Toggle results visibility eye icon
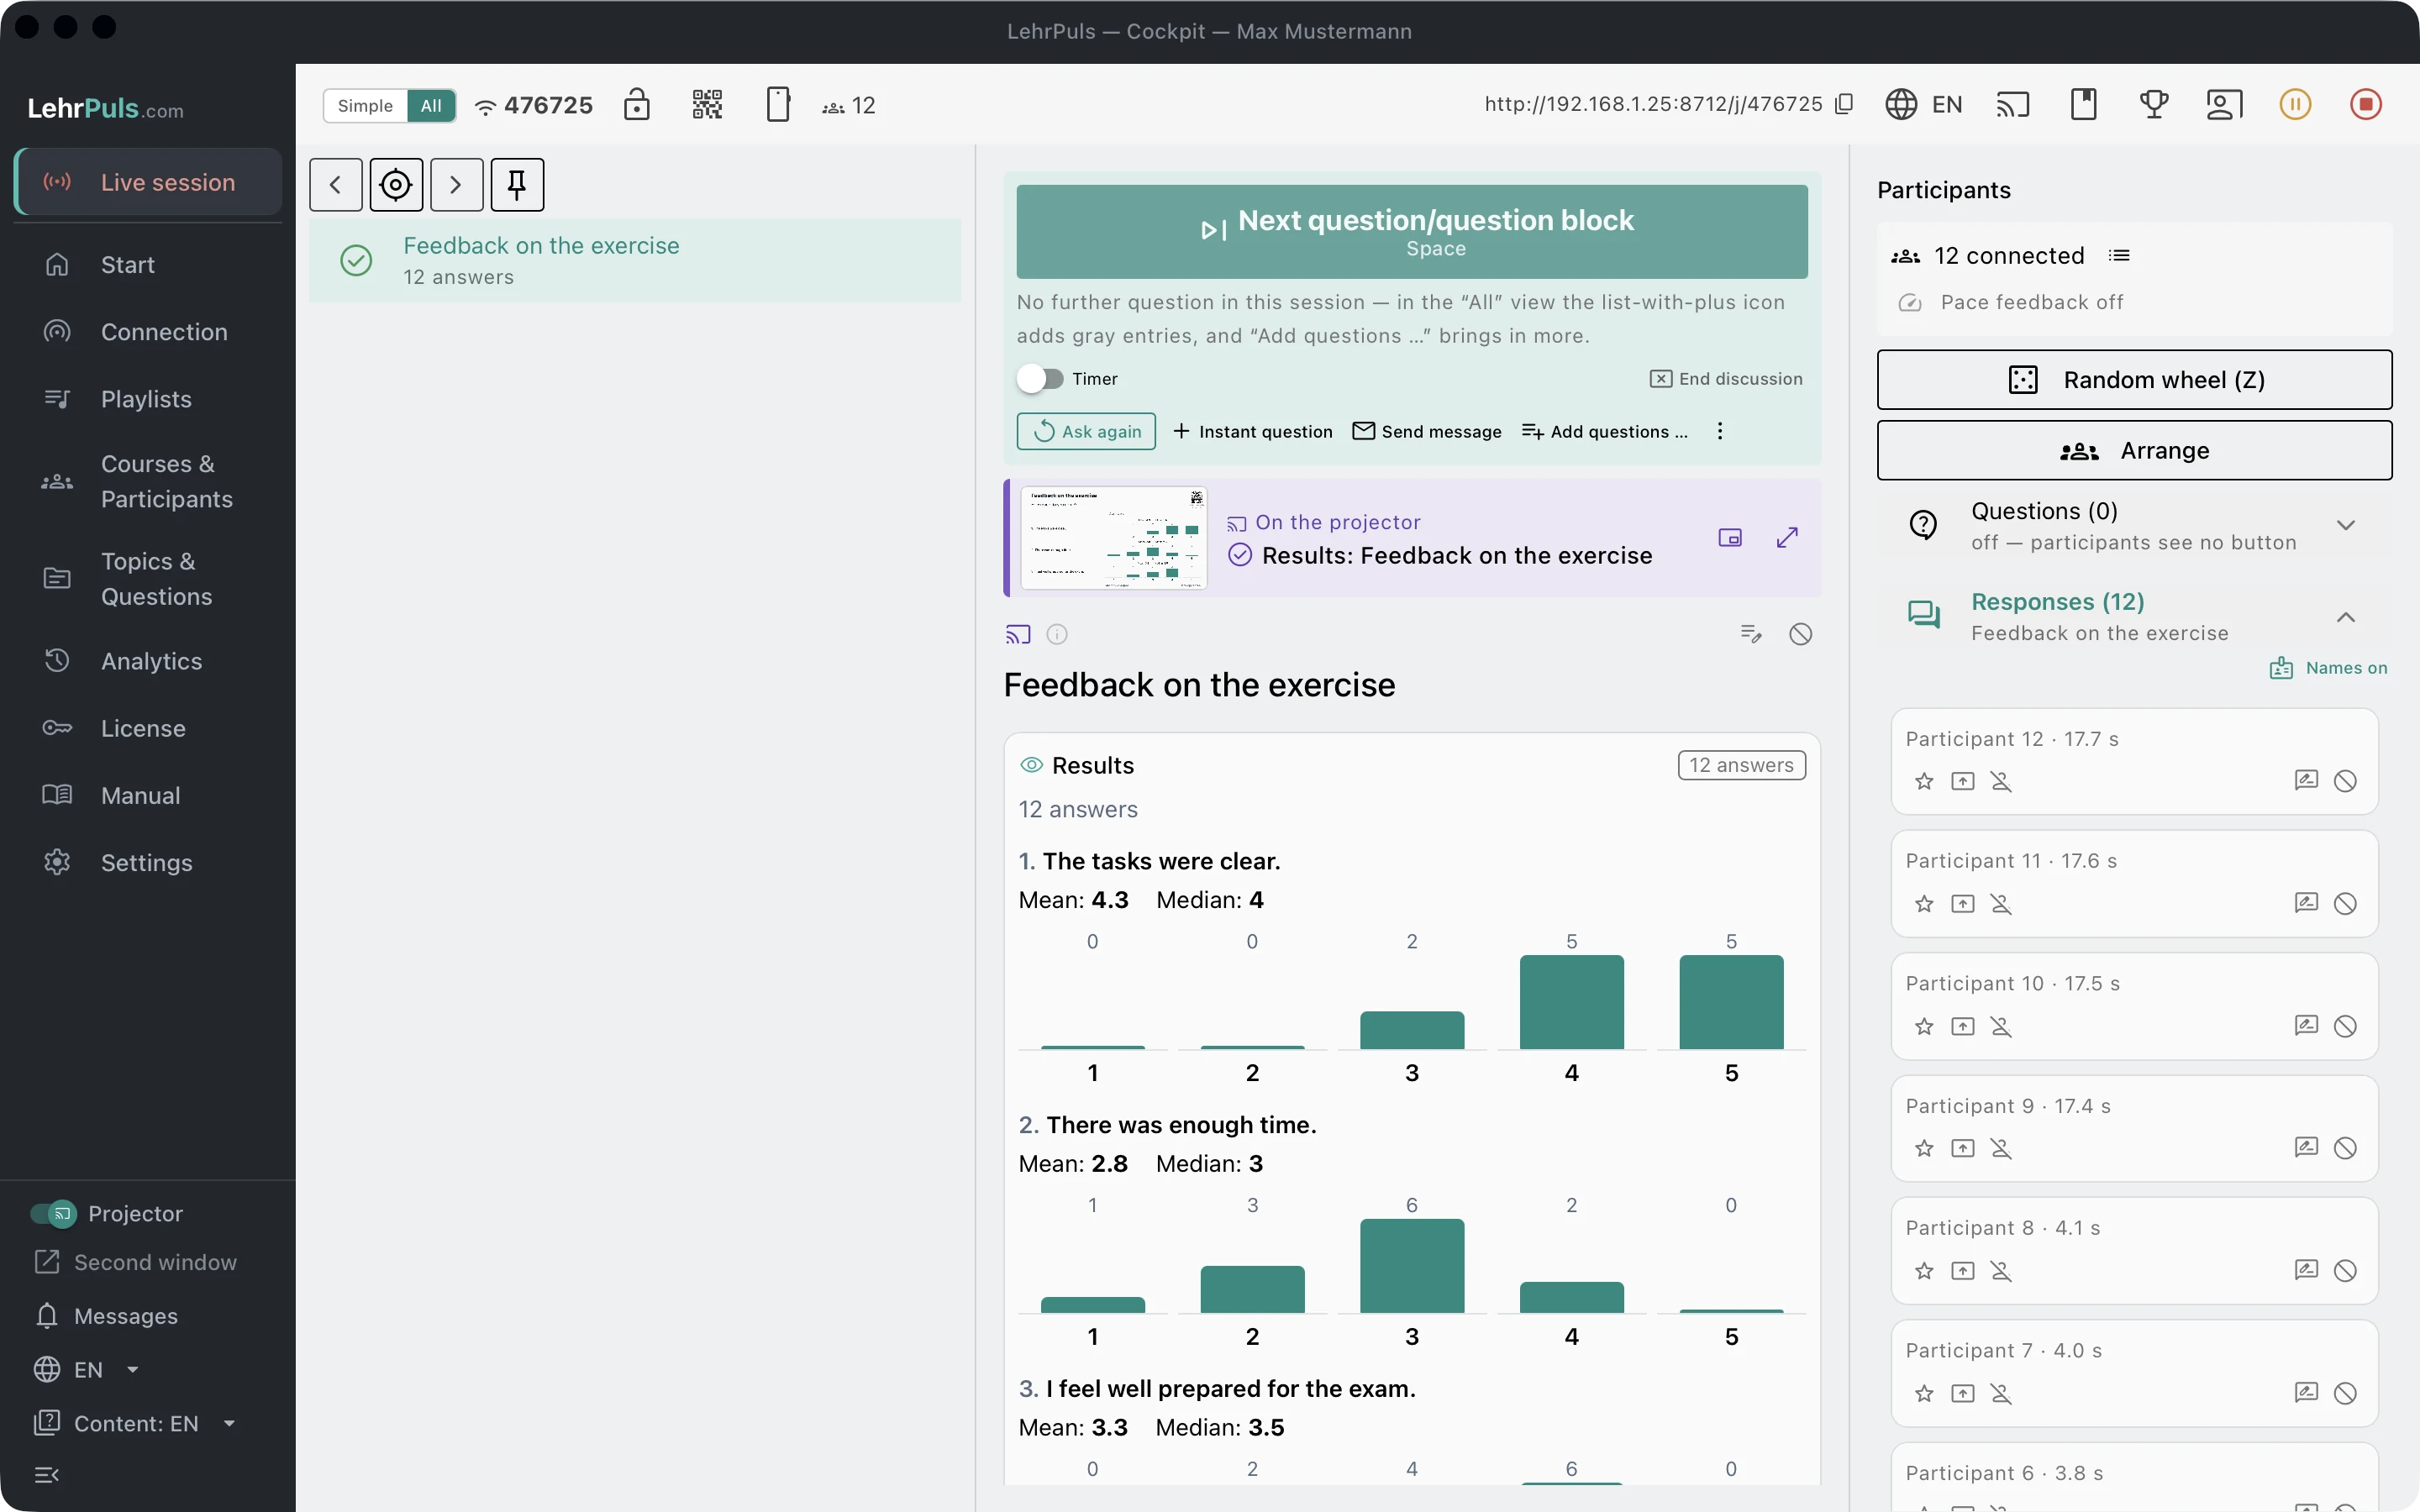Image resolution: width=2420 pixels, height=1512 pixels. coord(1031,765)
